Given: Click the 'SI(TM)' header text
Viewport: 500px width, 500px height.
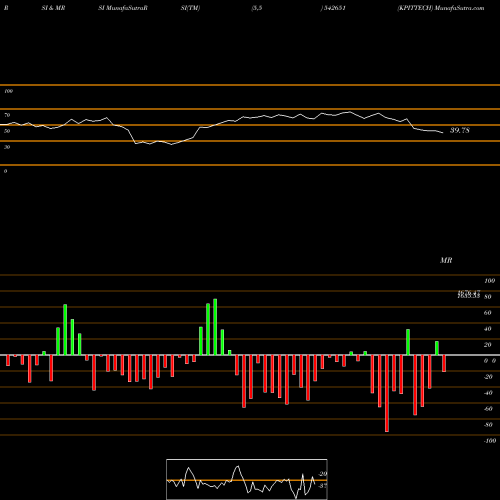Looking at the screenshot, I should point(190,8).
